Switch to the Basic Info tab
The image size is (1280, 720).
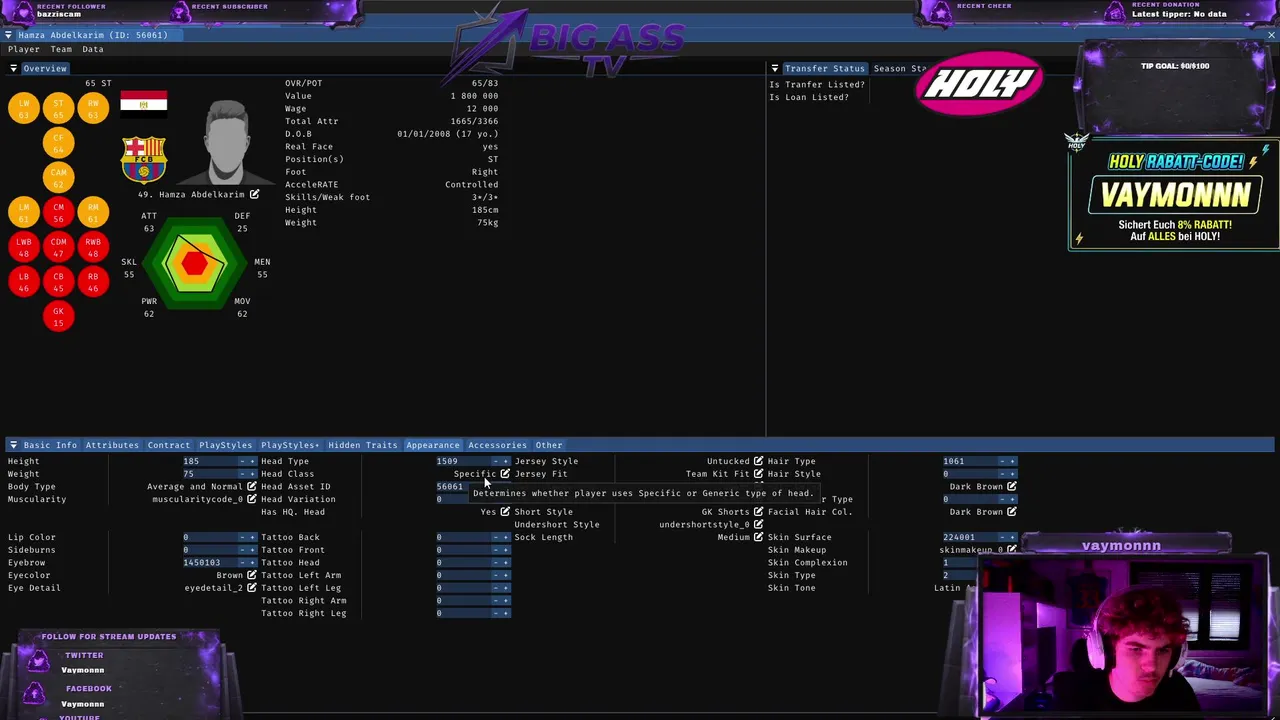click(x=50, y=445)
